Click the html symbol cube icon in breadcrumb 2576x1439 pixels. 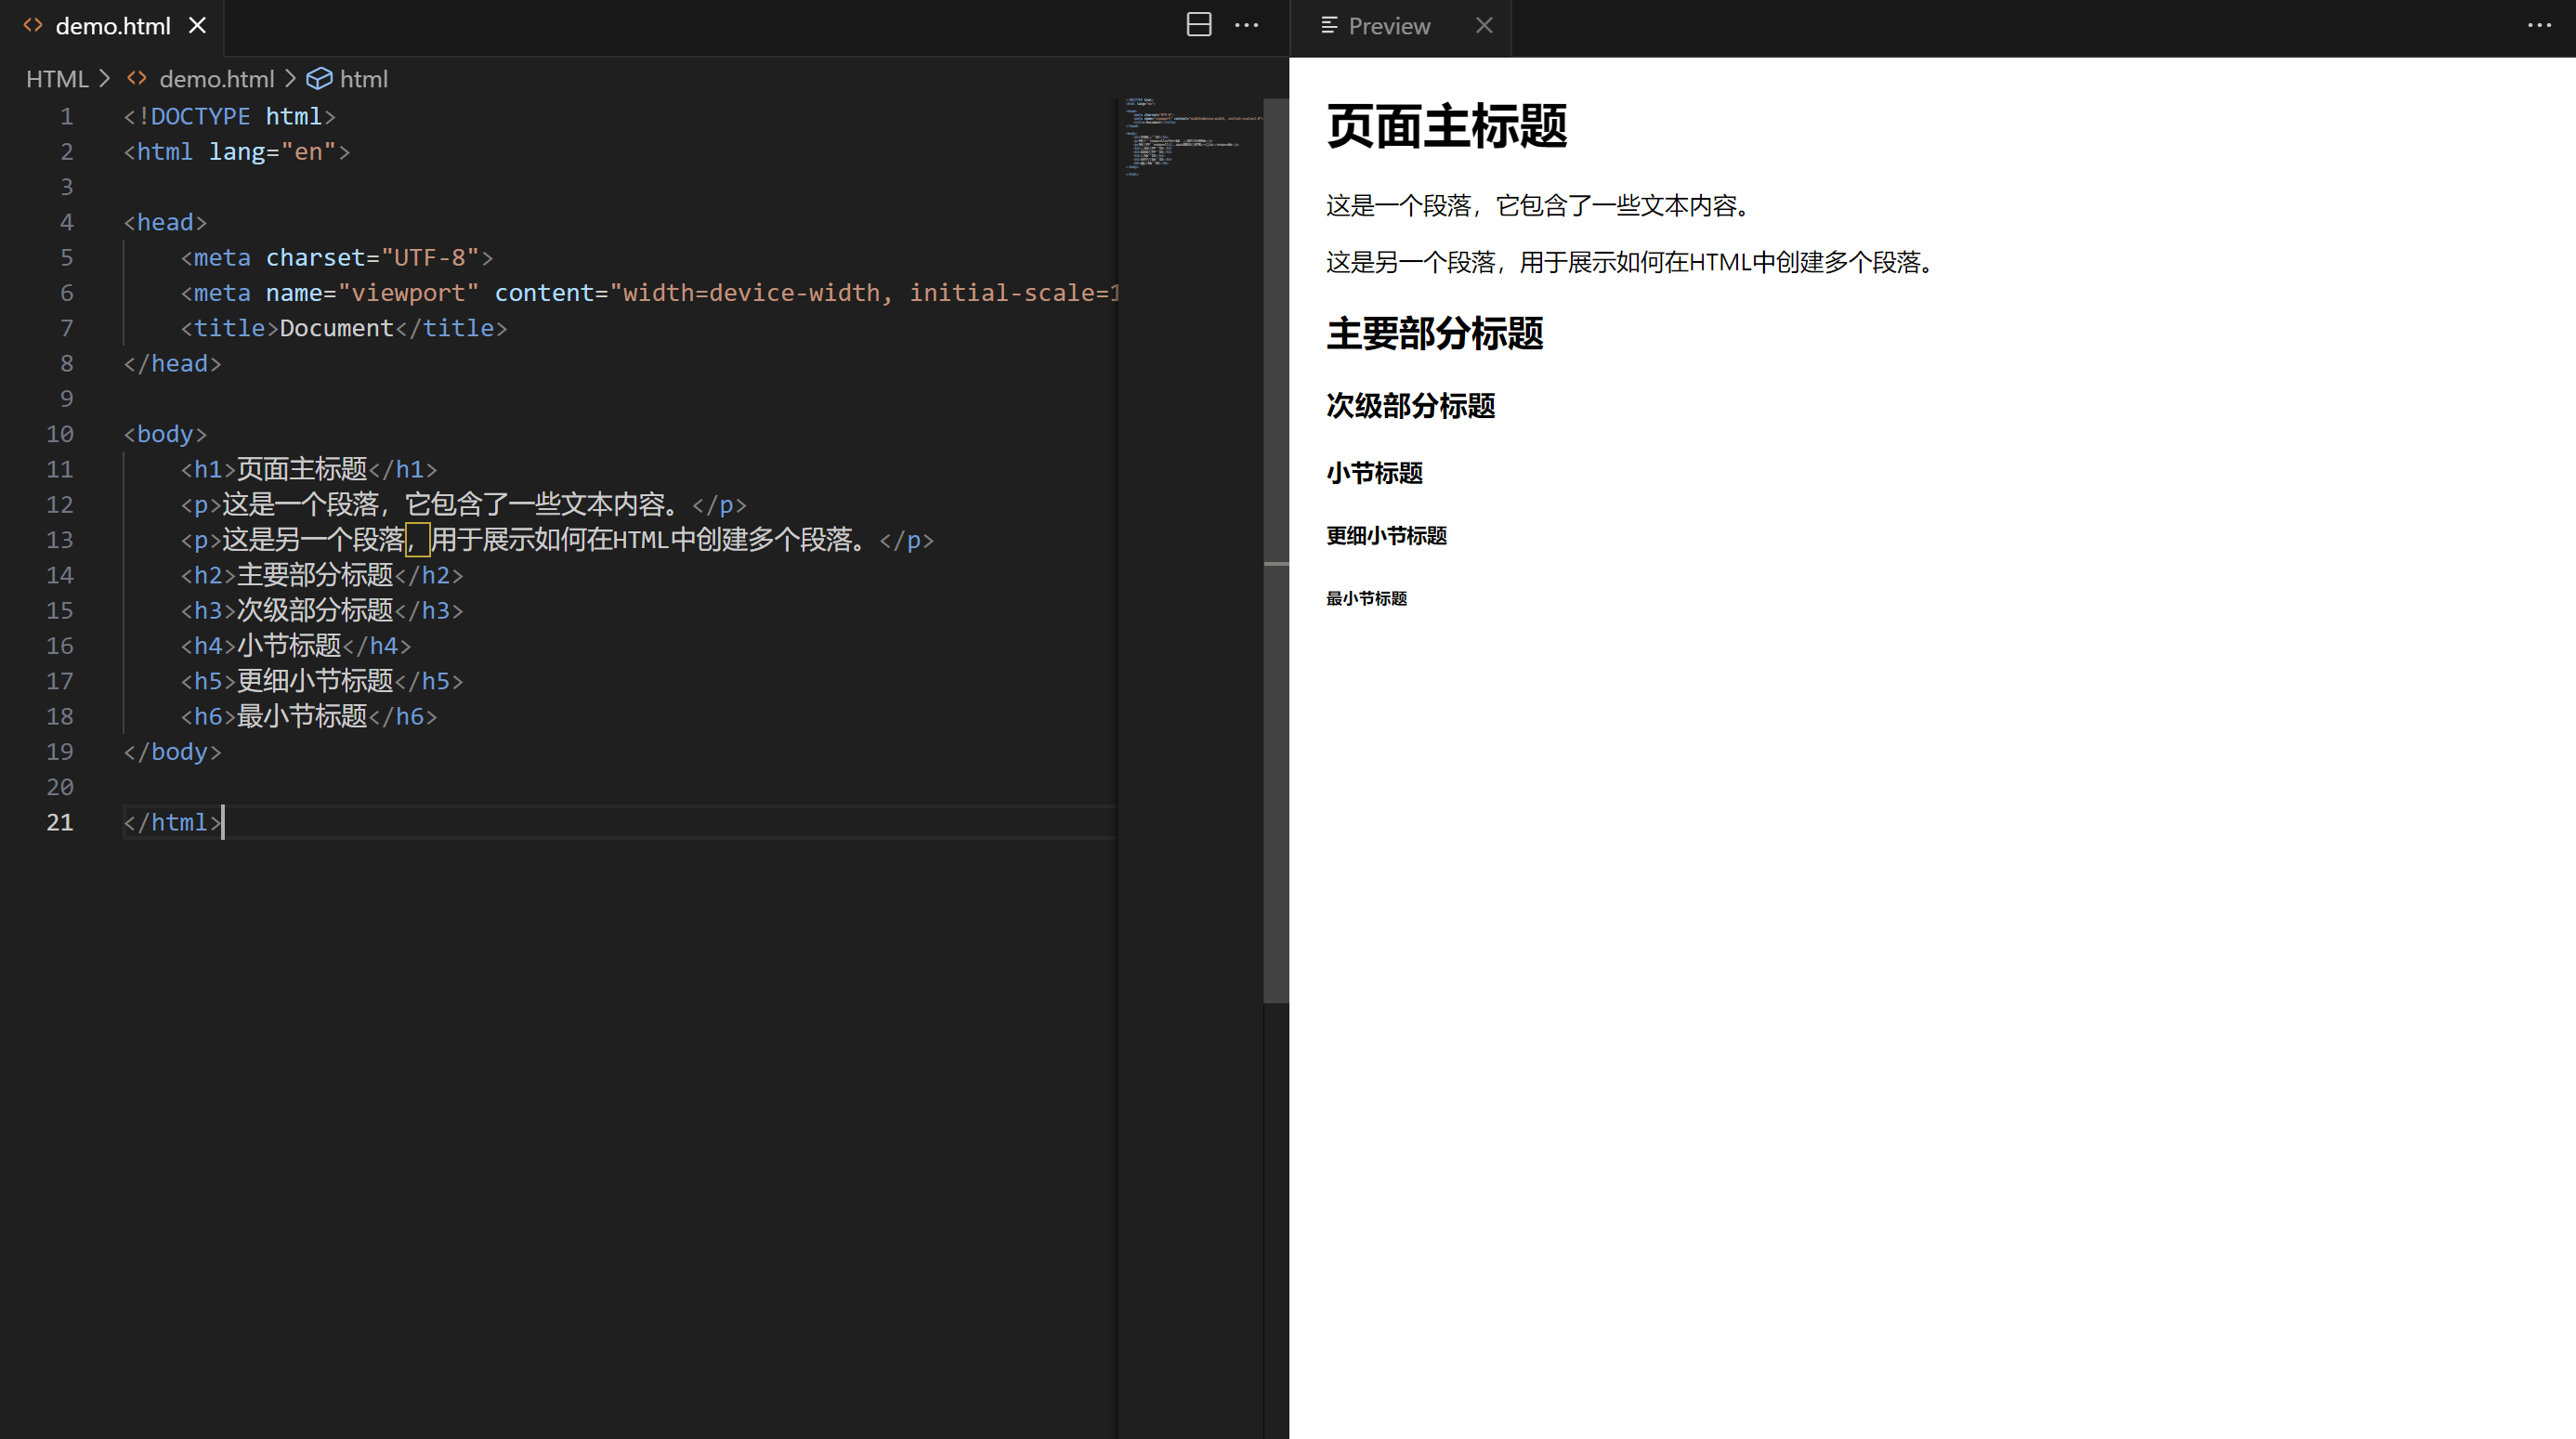pyautogui.click(x=319, y=79)
